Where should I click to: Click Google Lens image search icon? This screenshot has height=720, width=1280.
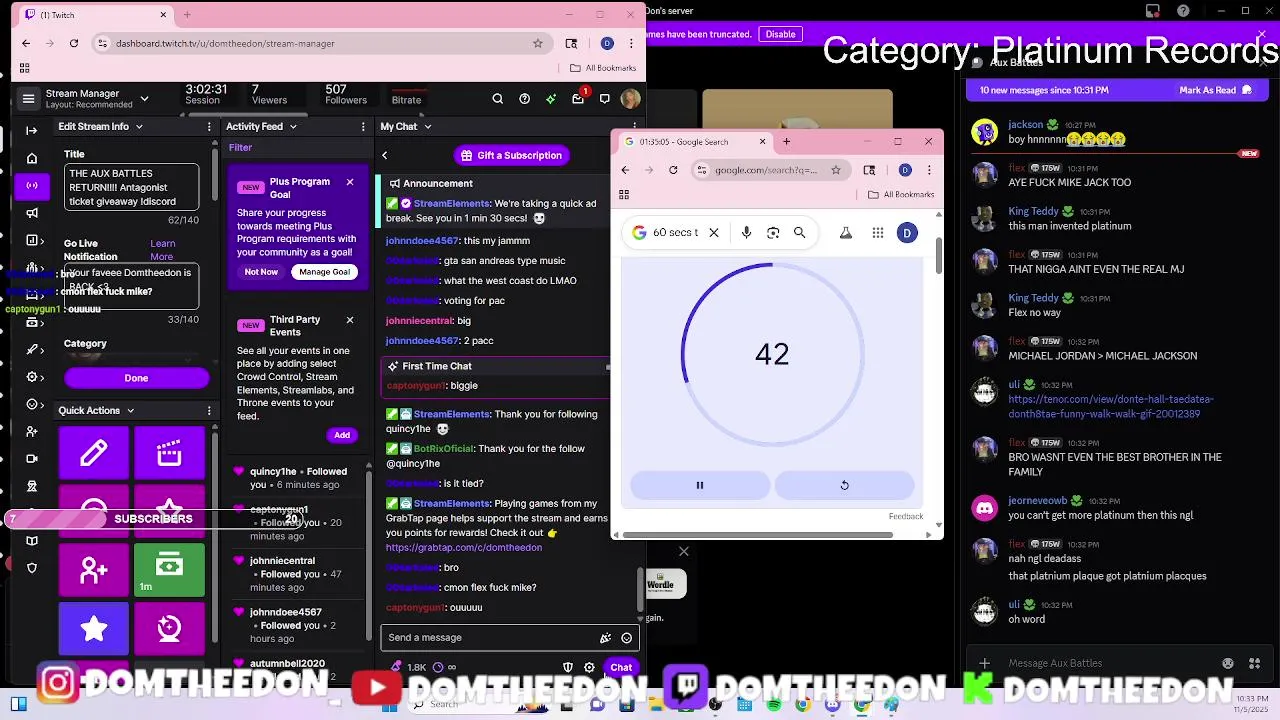coord(773,233)
